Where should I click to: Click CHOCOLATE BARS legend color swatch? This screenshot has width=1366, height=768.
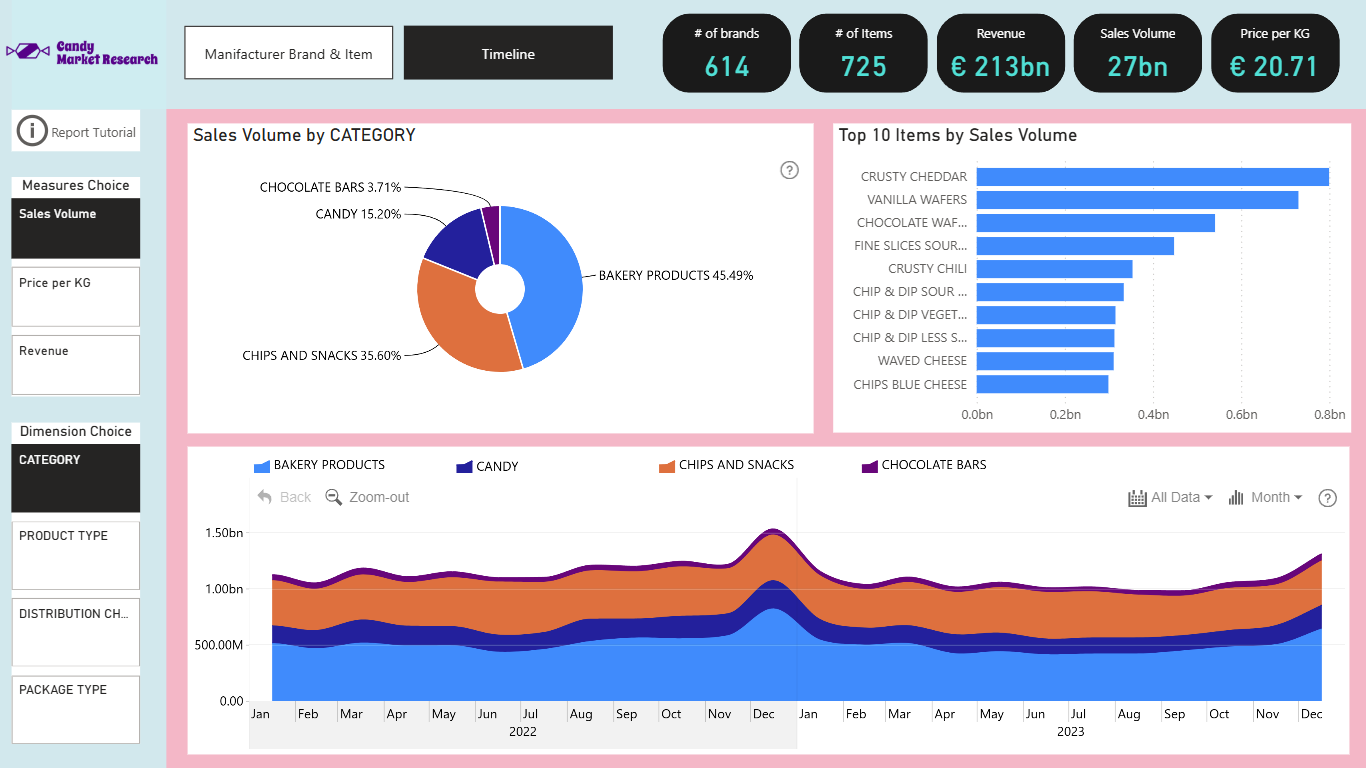(x=870, y=466)
